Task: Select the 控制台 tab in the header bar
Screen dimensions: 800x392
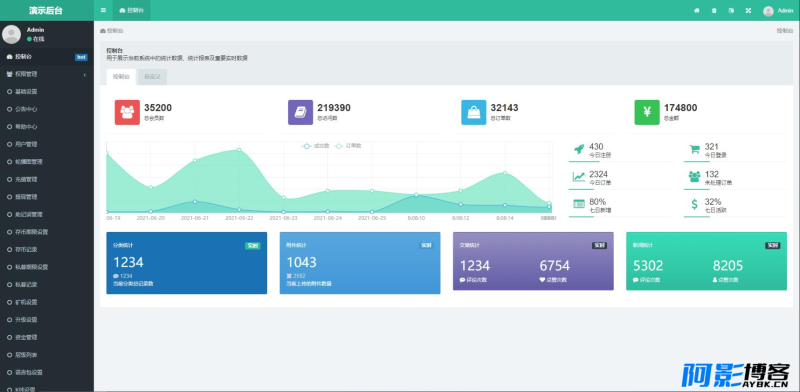Action: [x=132, y=10]
